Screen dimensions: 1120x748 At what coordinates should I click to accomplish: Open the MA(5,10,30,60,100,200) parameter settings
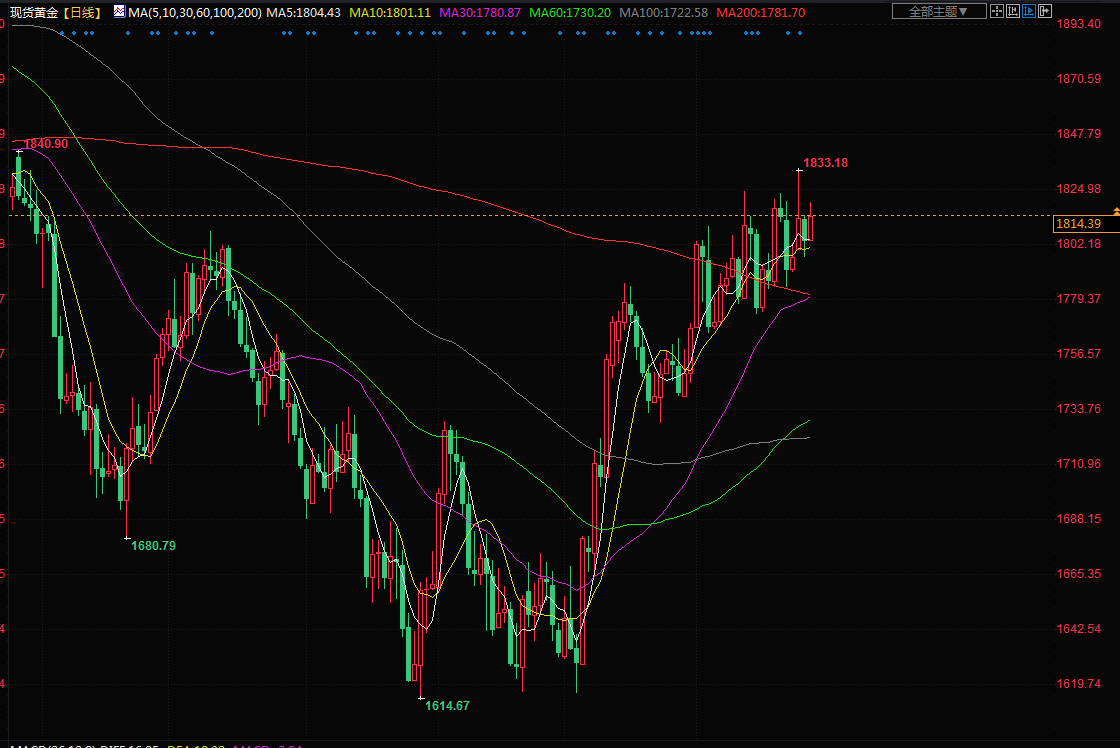(x=195, y=12)
